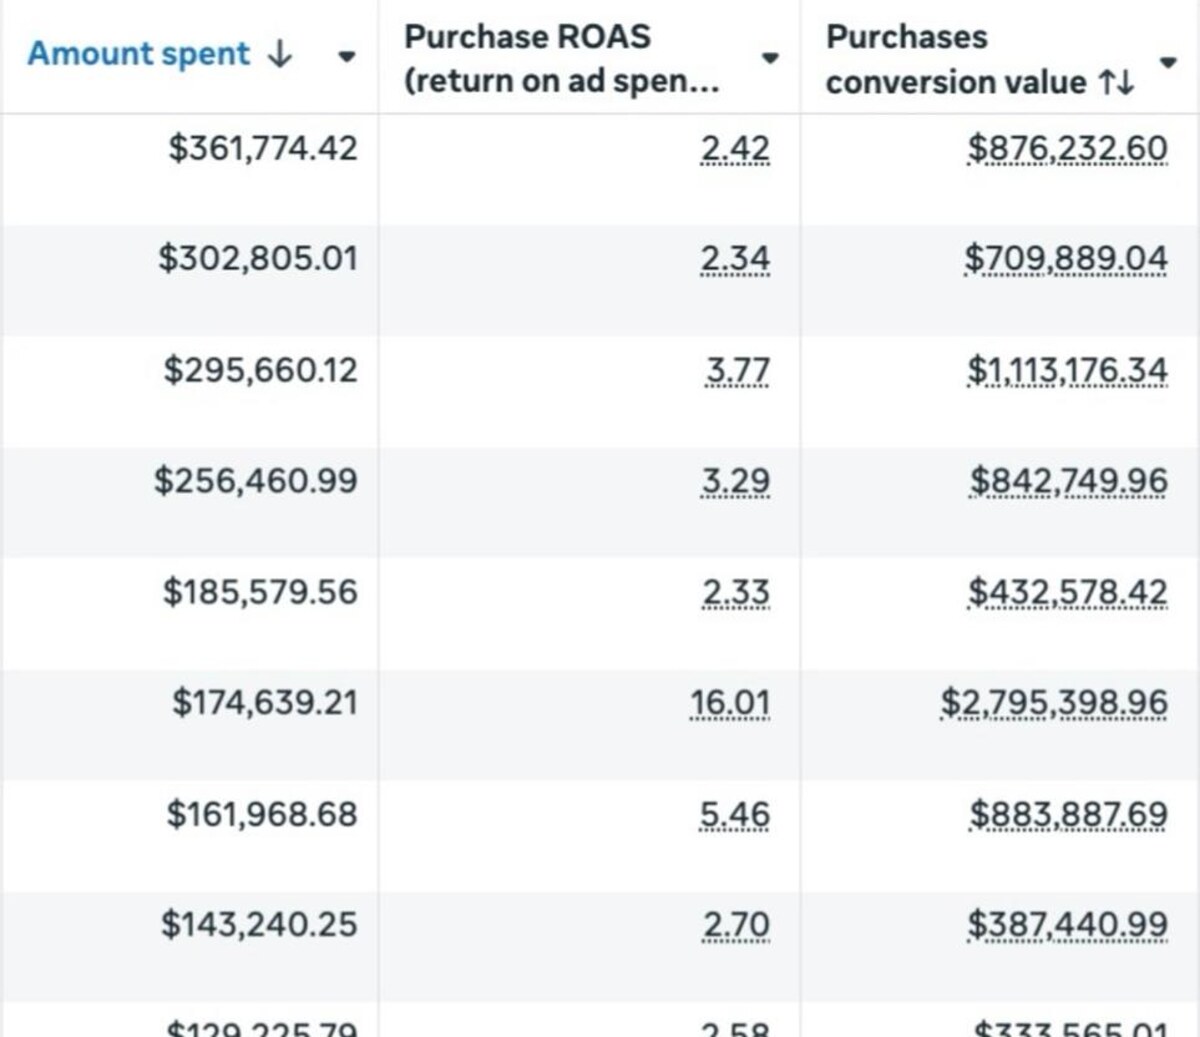The image size is (1200, 1037).
Task: Click the 2.70 ROAS value
Action: pos(736,924)
